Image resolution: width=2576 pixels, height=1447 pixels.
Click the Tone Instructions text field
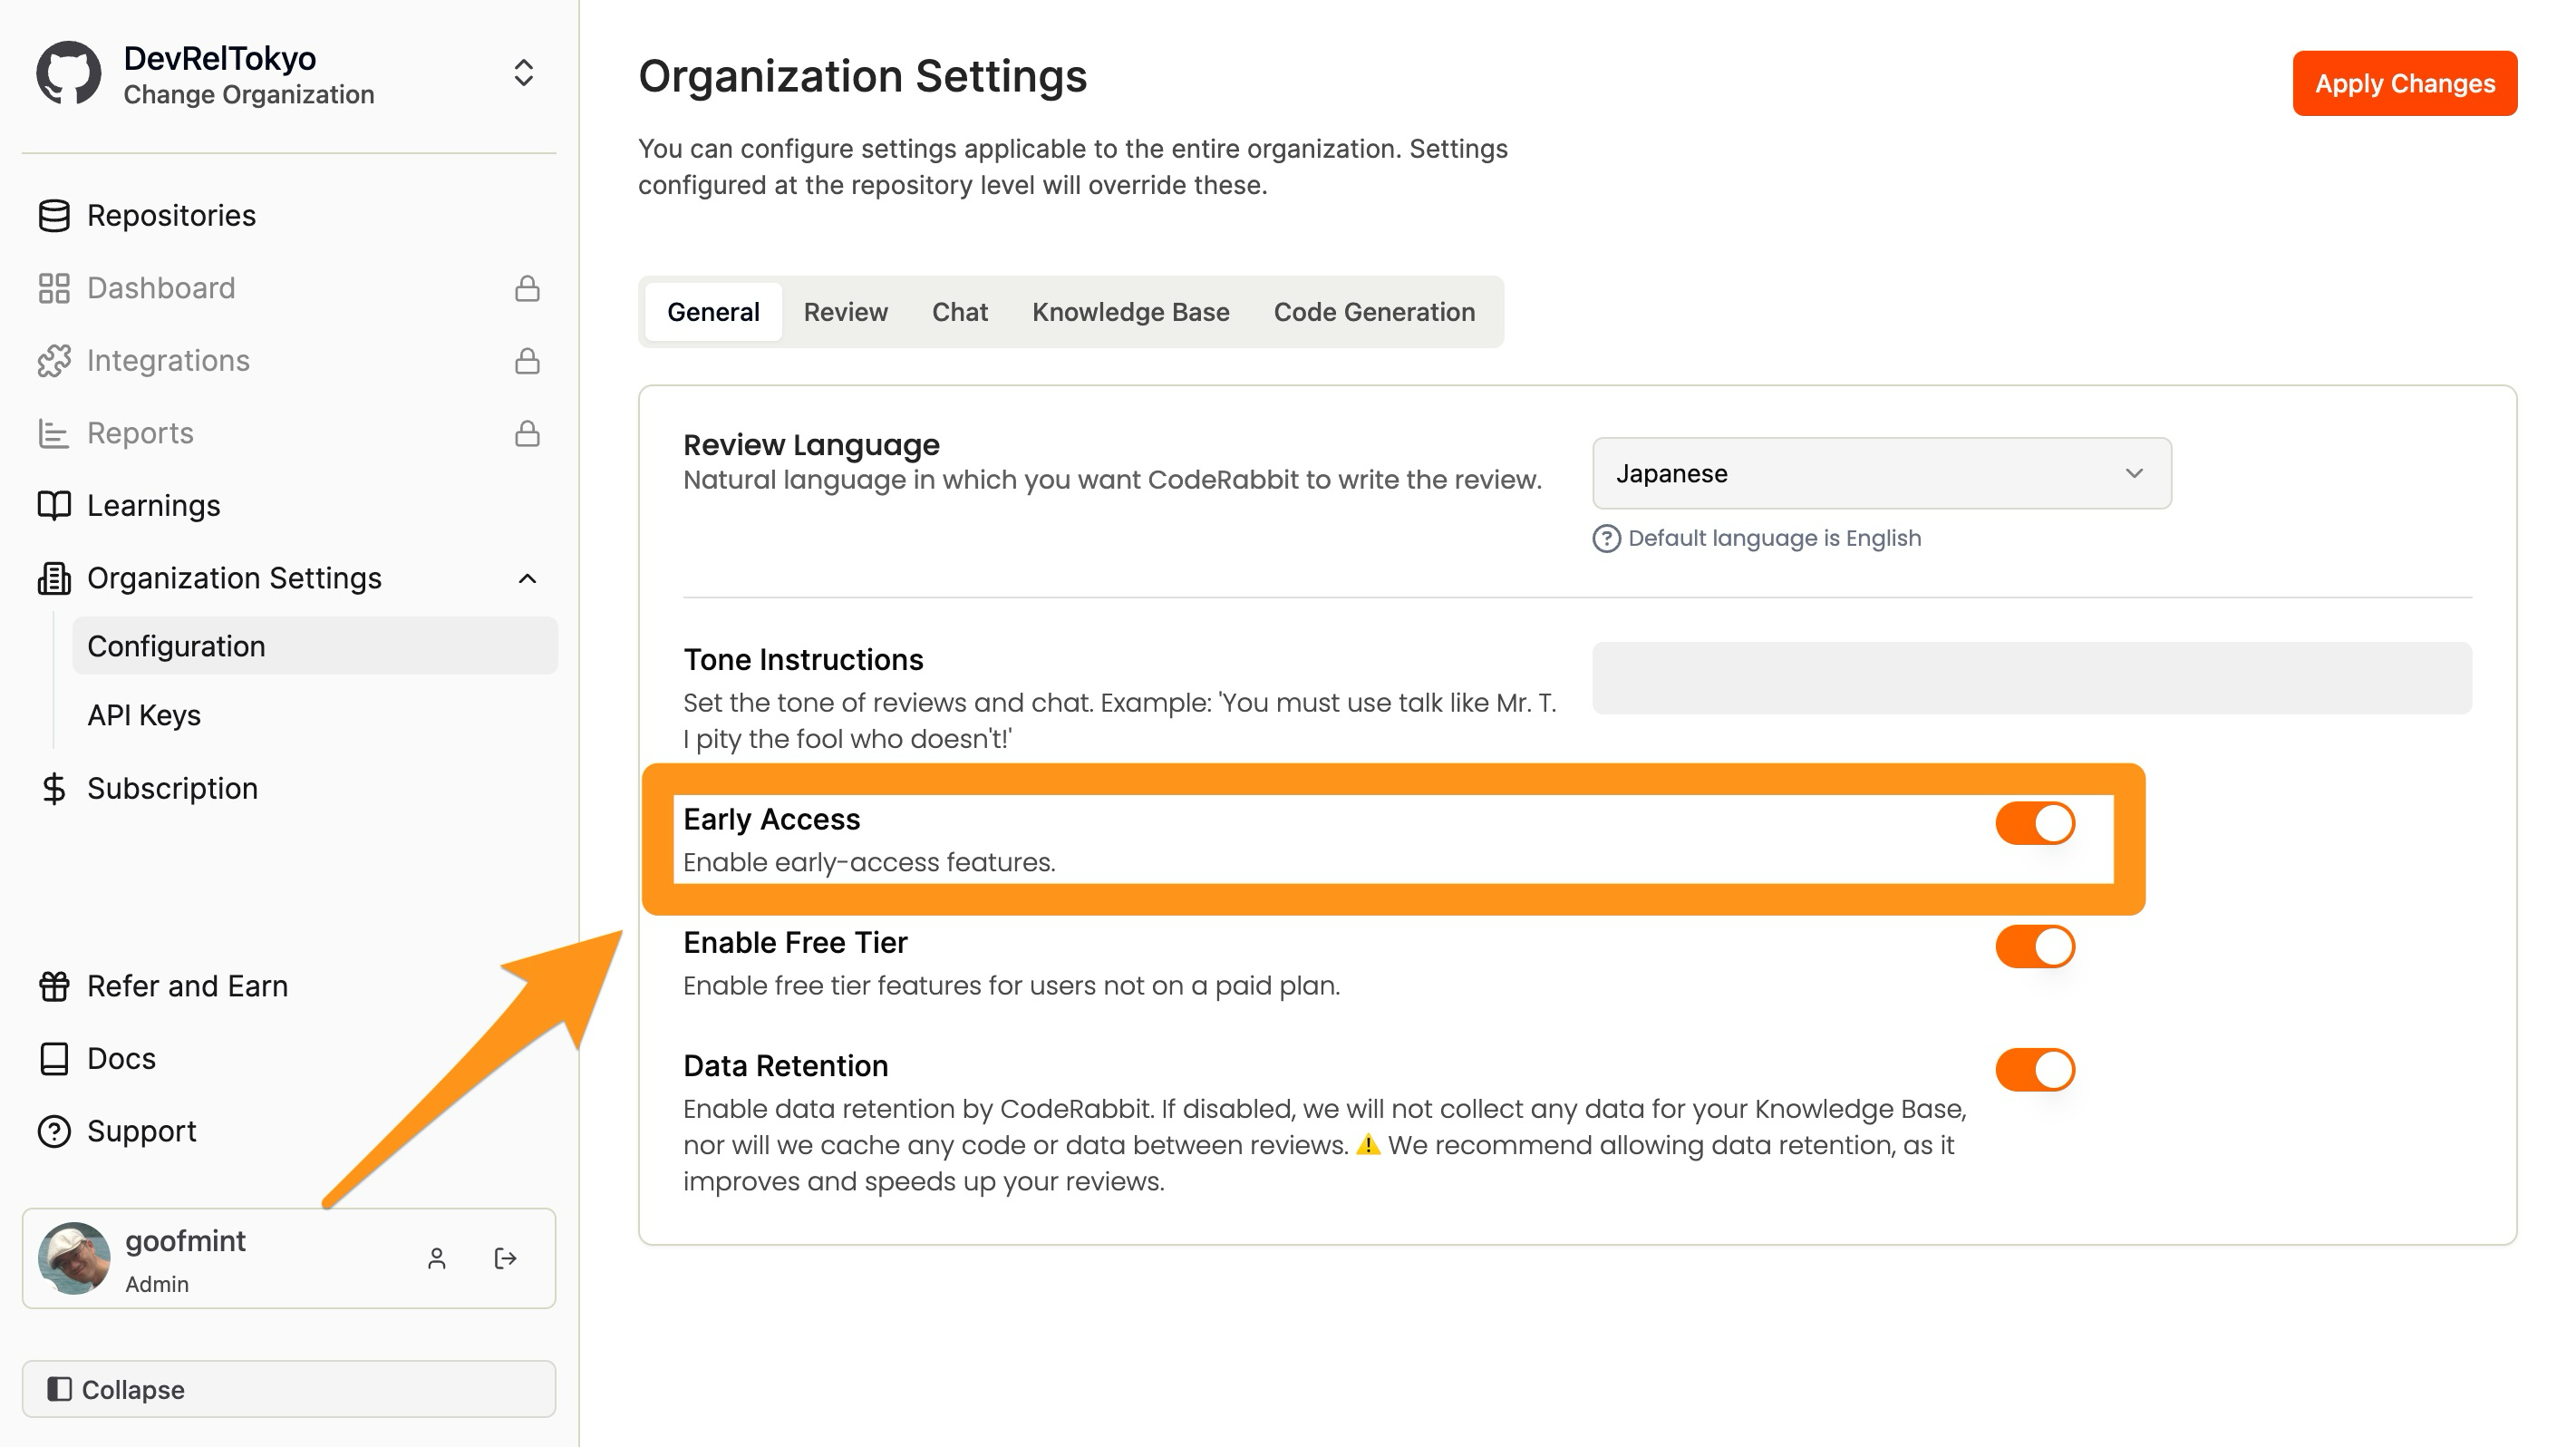pyautogui.click(x=2031, y=678)
